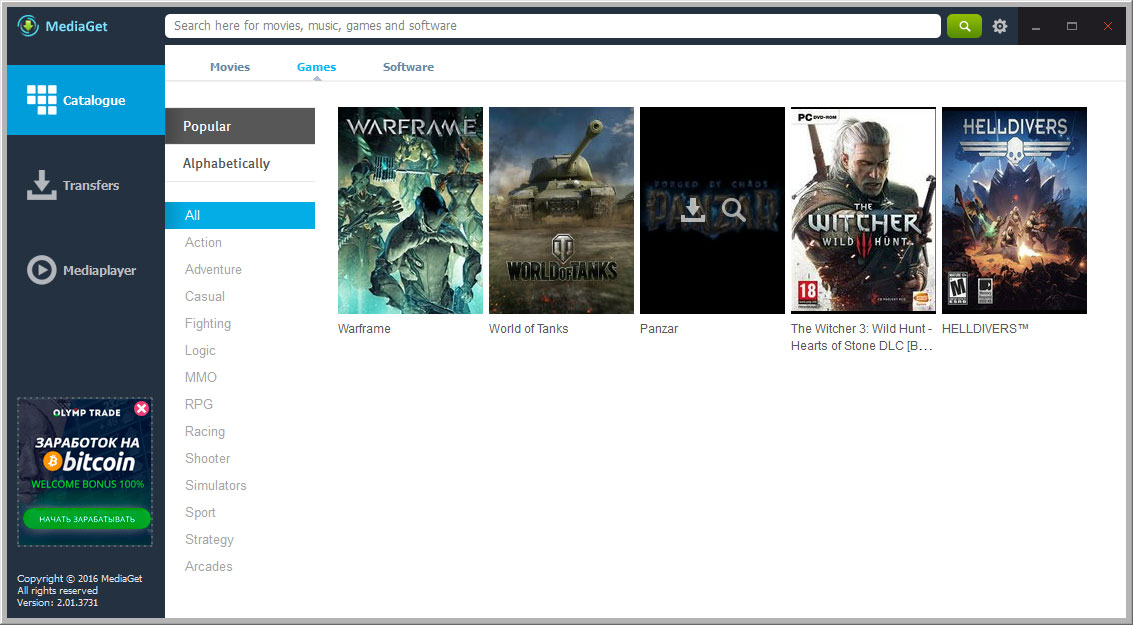The image size is (1133, 625).
Task: Click the search input field
Action: pos(553,26)
